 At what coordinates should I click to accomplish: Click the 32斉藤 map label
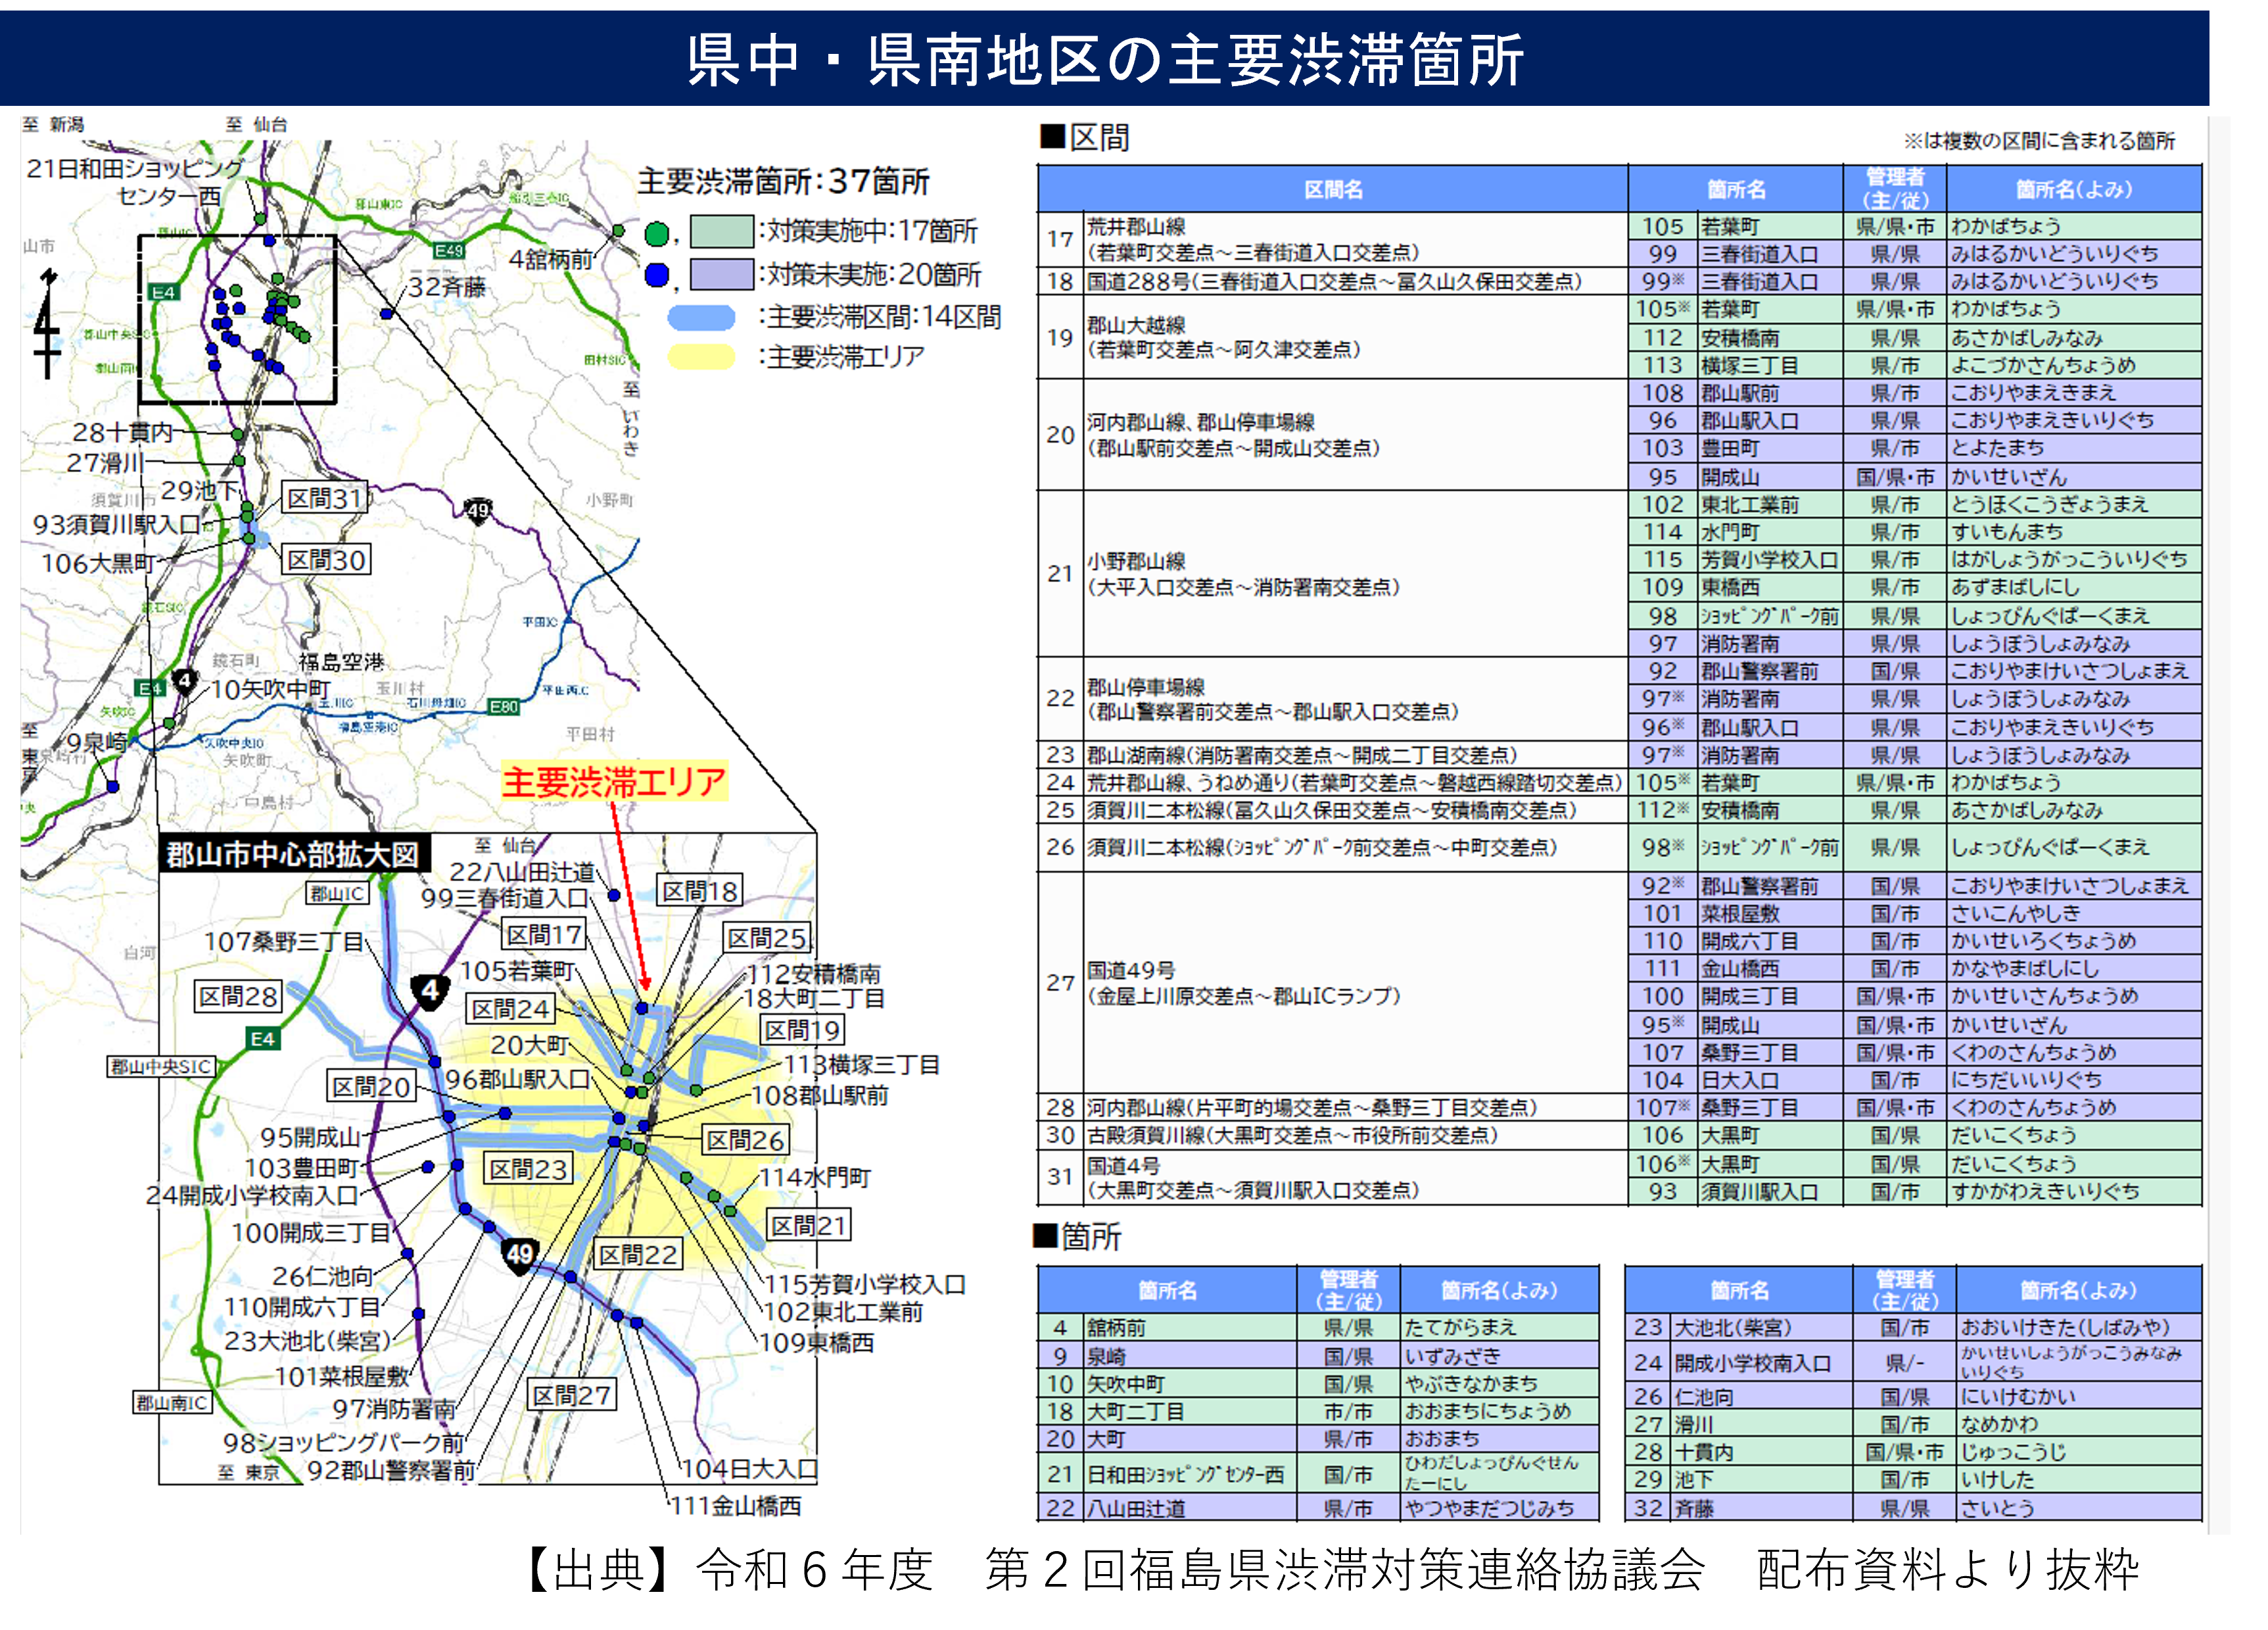tap(446, 288)
